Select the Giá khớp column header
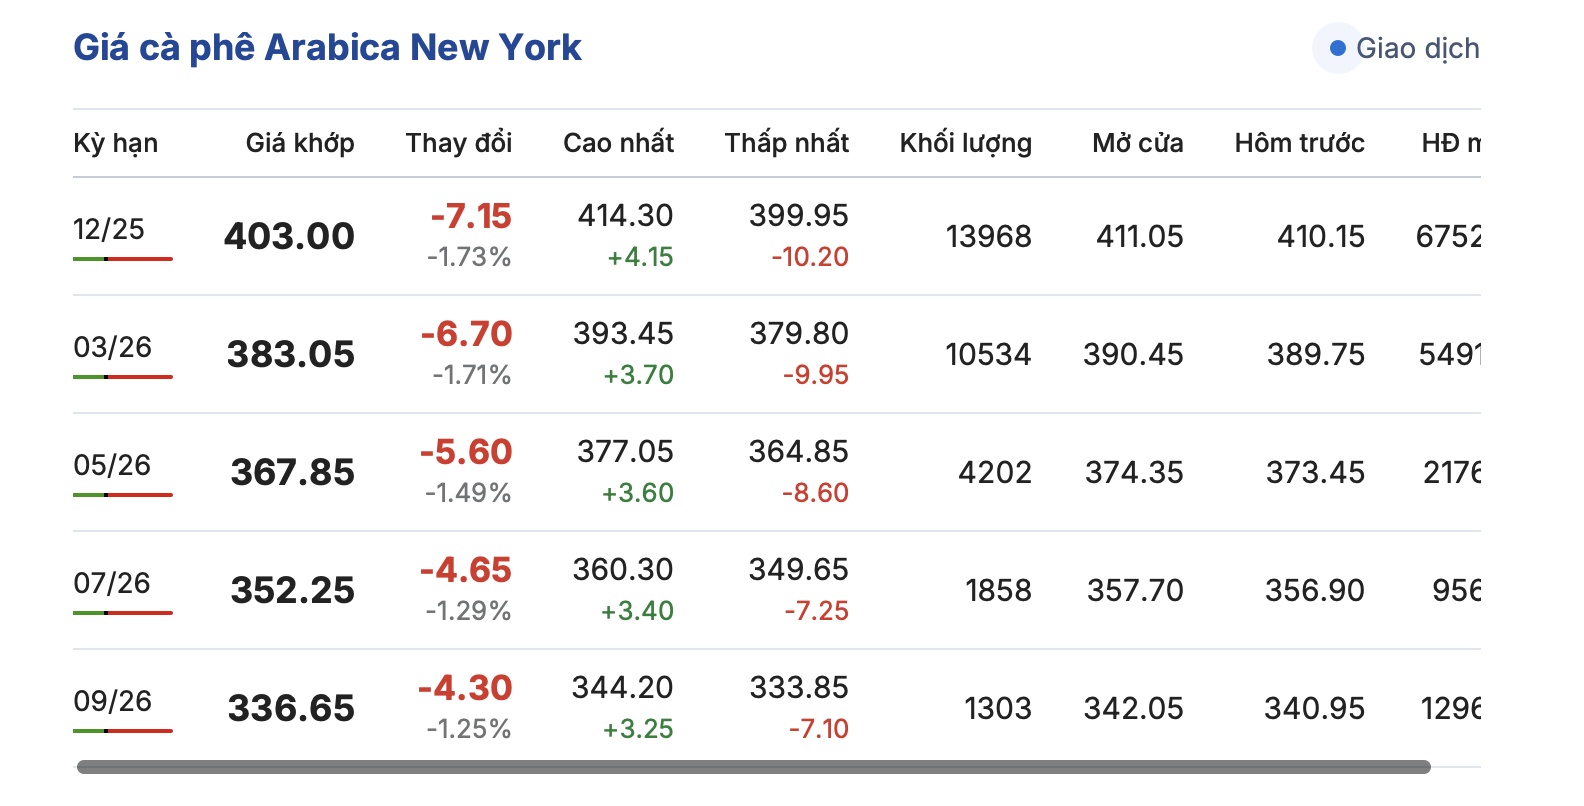1584x806 pixels. [300, 143]
